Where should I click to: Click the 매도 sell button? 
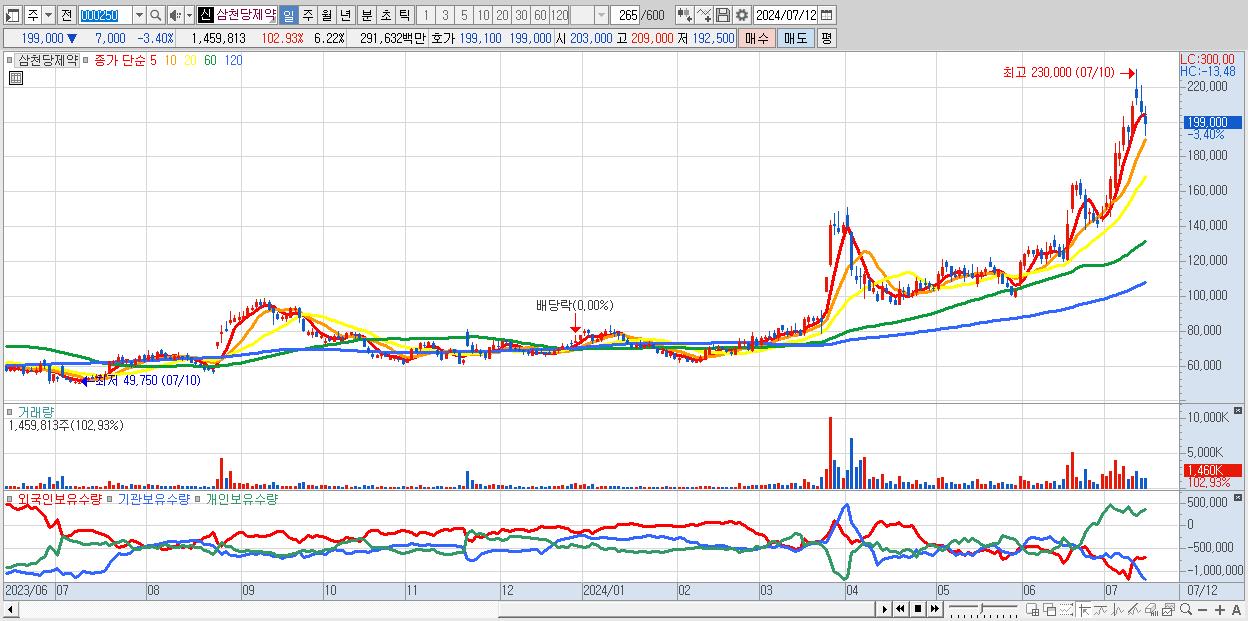(795, 38)
